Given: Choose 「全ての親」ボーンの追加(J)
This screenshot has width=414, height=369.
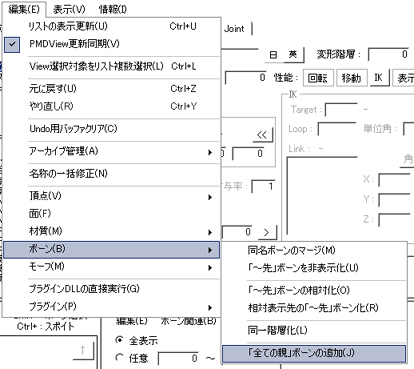Looking at the screenshot, I should 314,353.
